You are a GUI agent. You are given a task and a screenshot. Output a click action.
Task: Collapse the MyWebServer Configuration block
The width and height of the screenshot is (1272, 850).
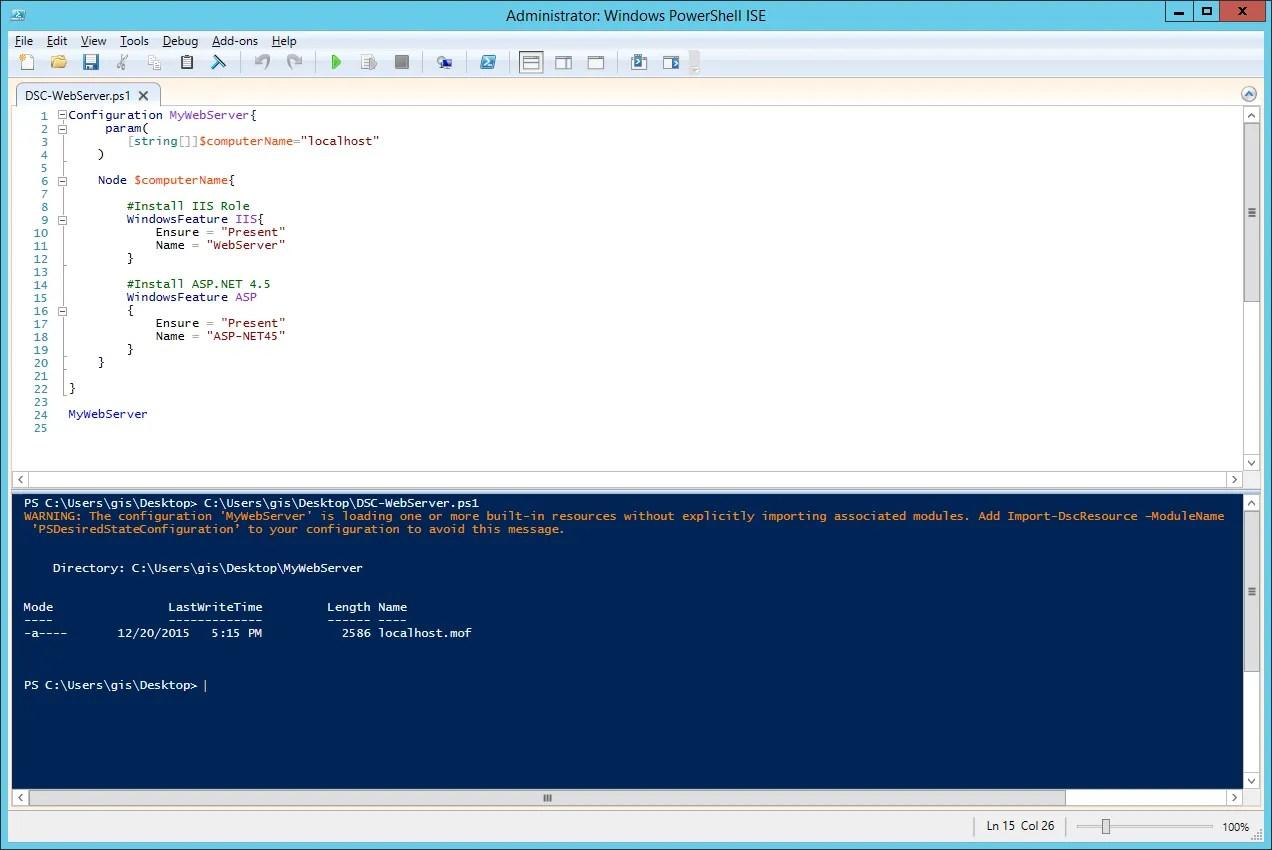click(x=62, y=114)
